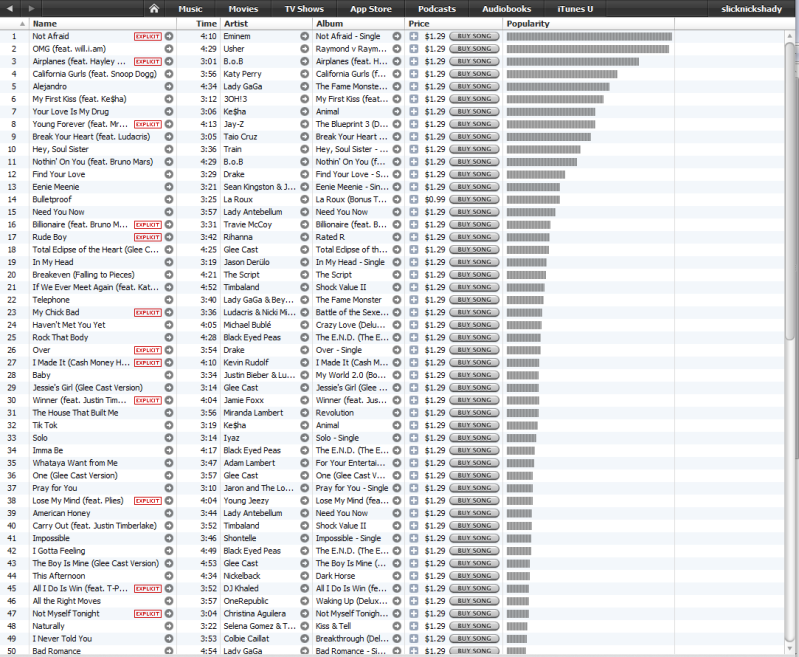Sort by the Time column header

point(199,23)
